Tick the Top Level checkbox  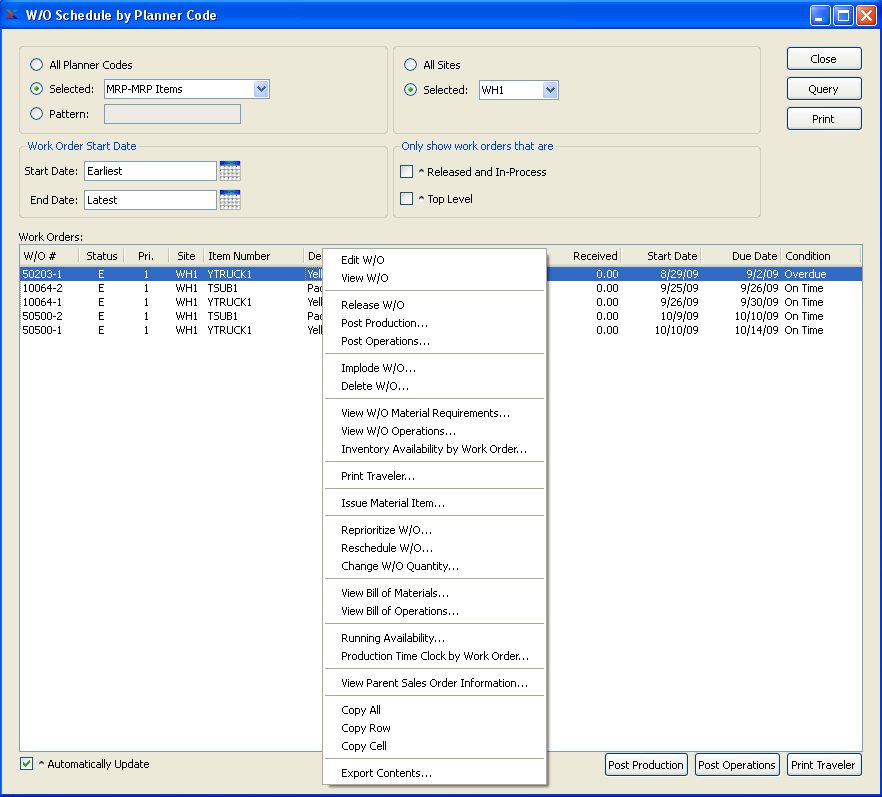pyautogui.click(x=407, y=199)
